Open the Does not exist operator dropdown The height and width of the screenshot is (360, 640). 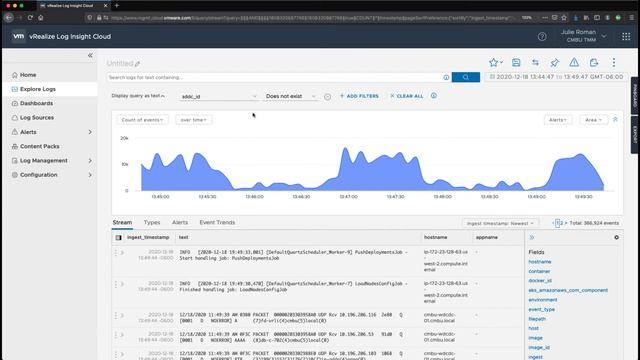coord(290,96)
